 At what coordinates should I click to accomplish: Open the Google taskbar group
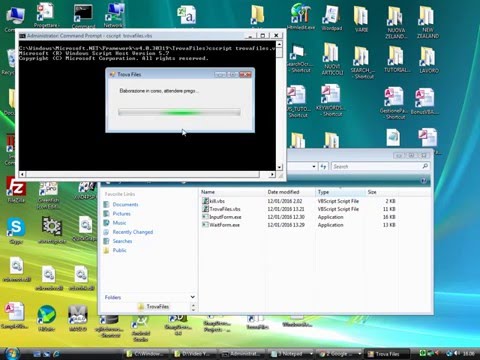(339, 354)
